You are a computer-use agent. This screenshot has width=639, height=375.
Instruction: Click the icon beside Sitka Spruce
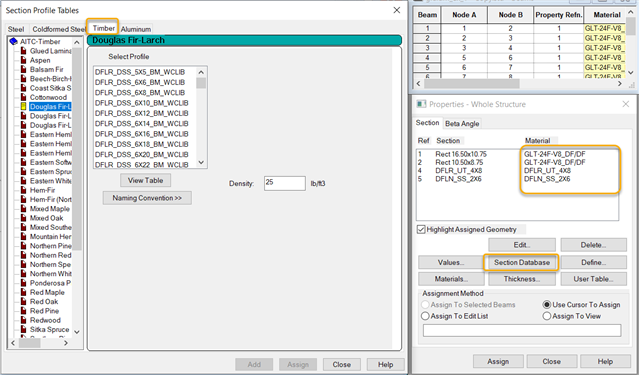[x=24, y=329]
